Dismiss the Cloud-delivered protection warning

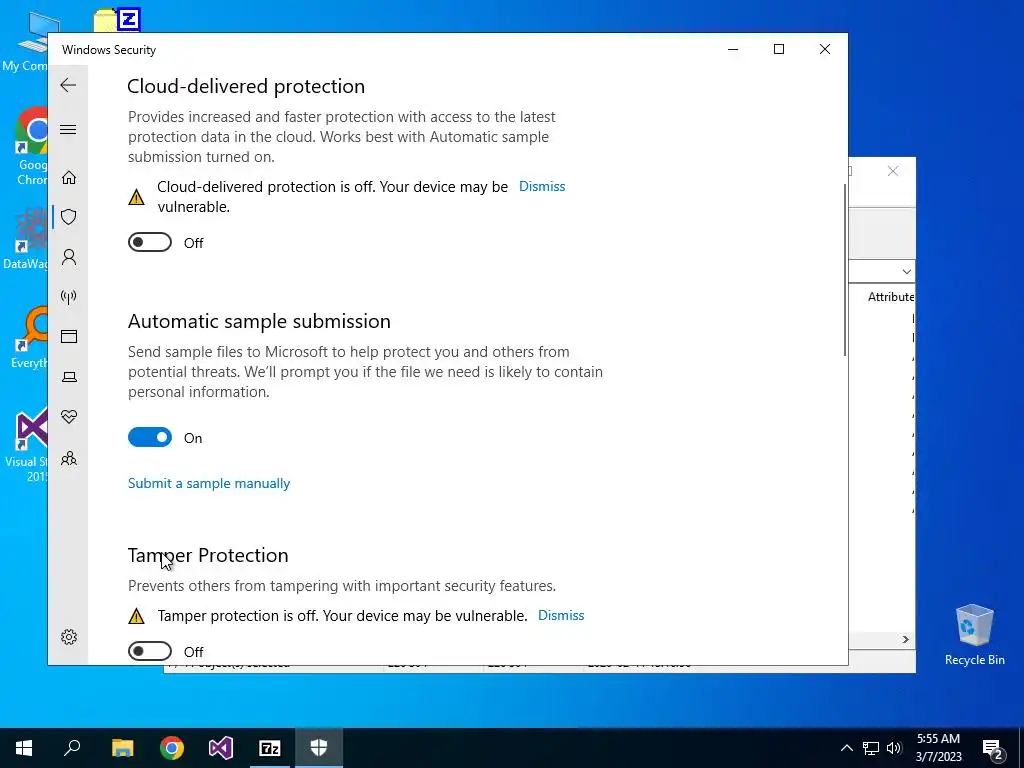coord(542,186)
